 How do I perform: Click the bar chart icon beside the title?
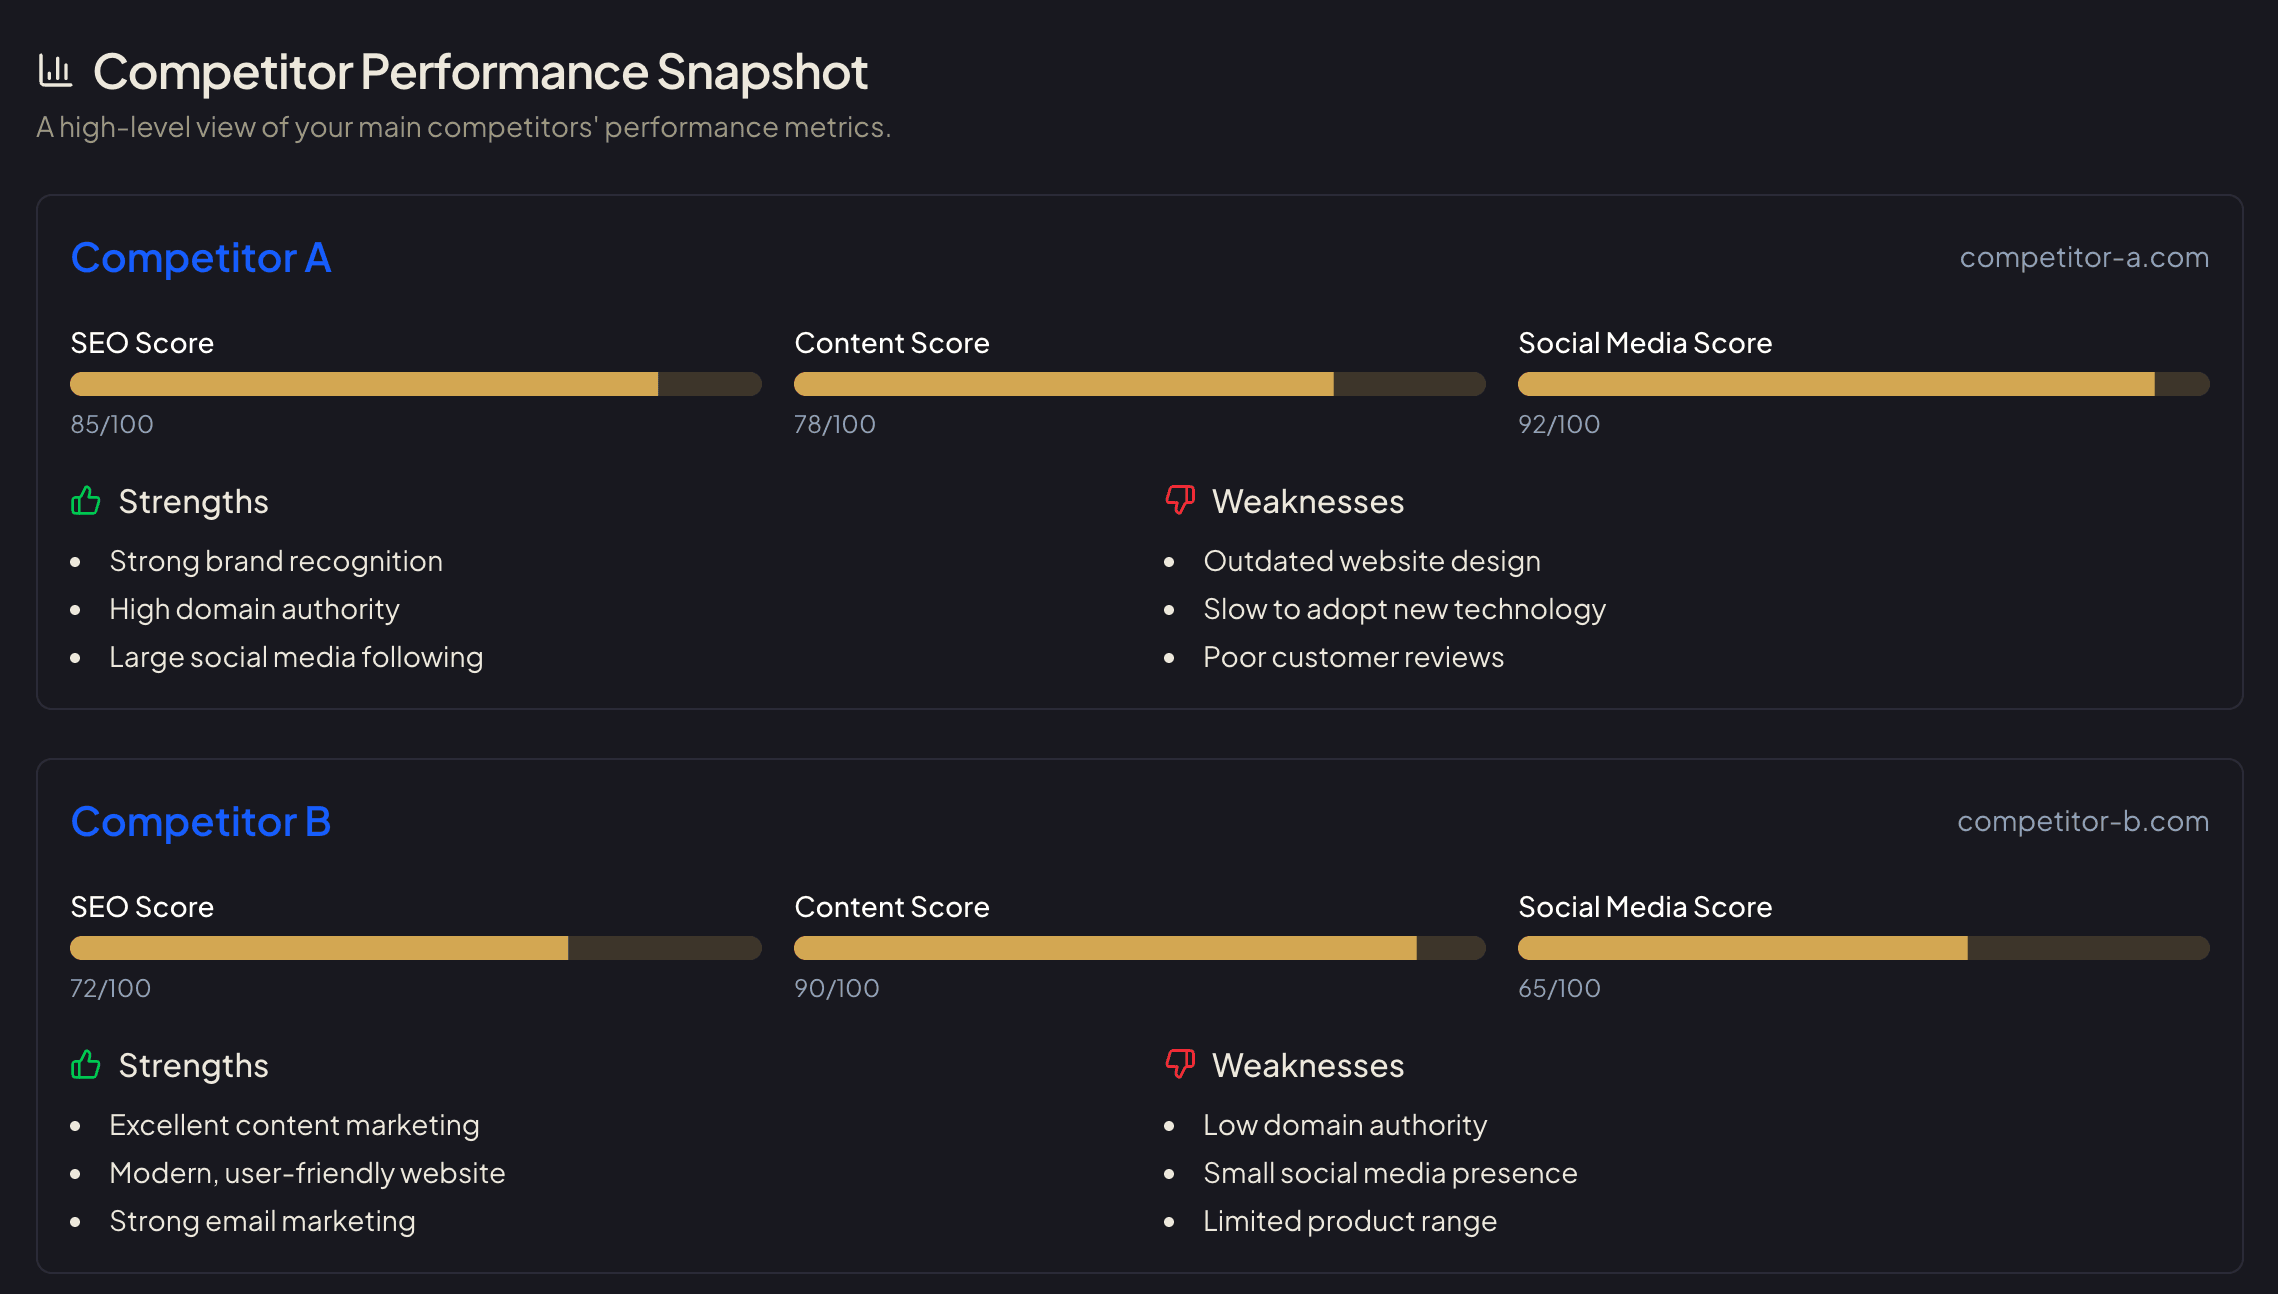(x=56, y=70)
